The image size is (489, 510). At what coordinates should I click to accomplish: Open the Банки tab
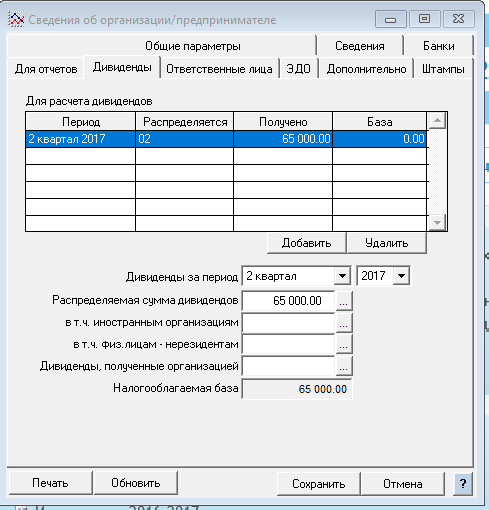click(x=439, y=46)
